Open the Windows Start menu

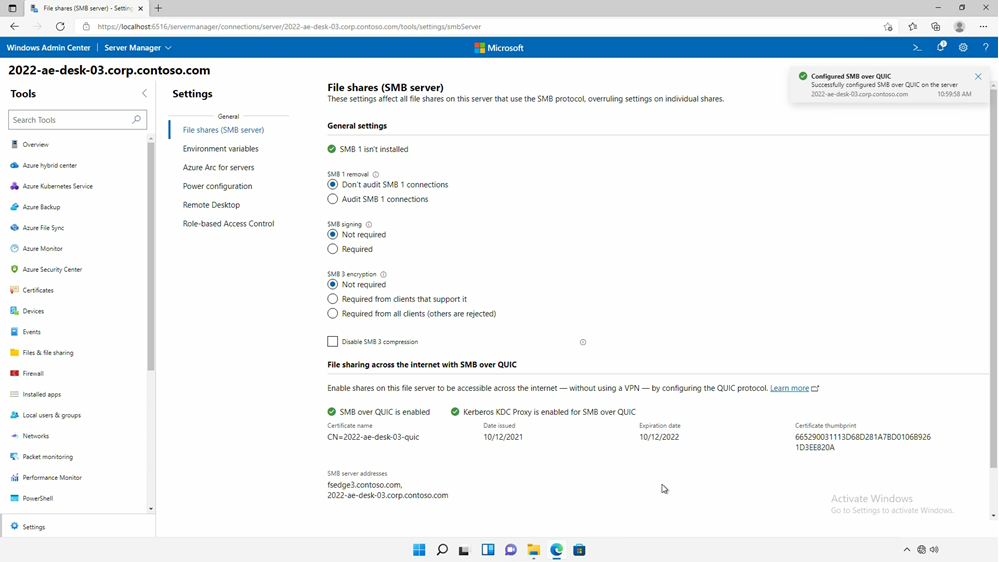tap(419, 550)
